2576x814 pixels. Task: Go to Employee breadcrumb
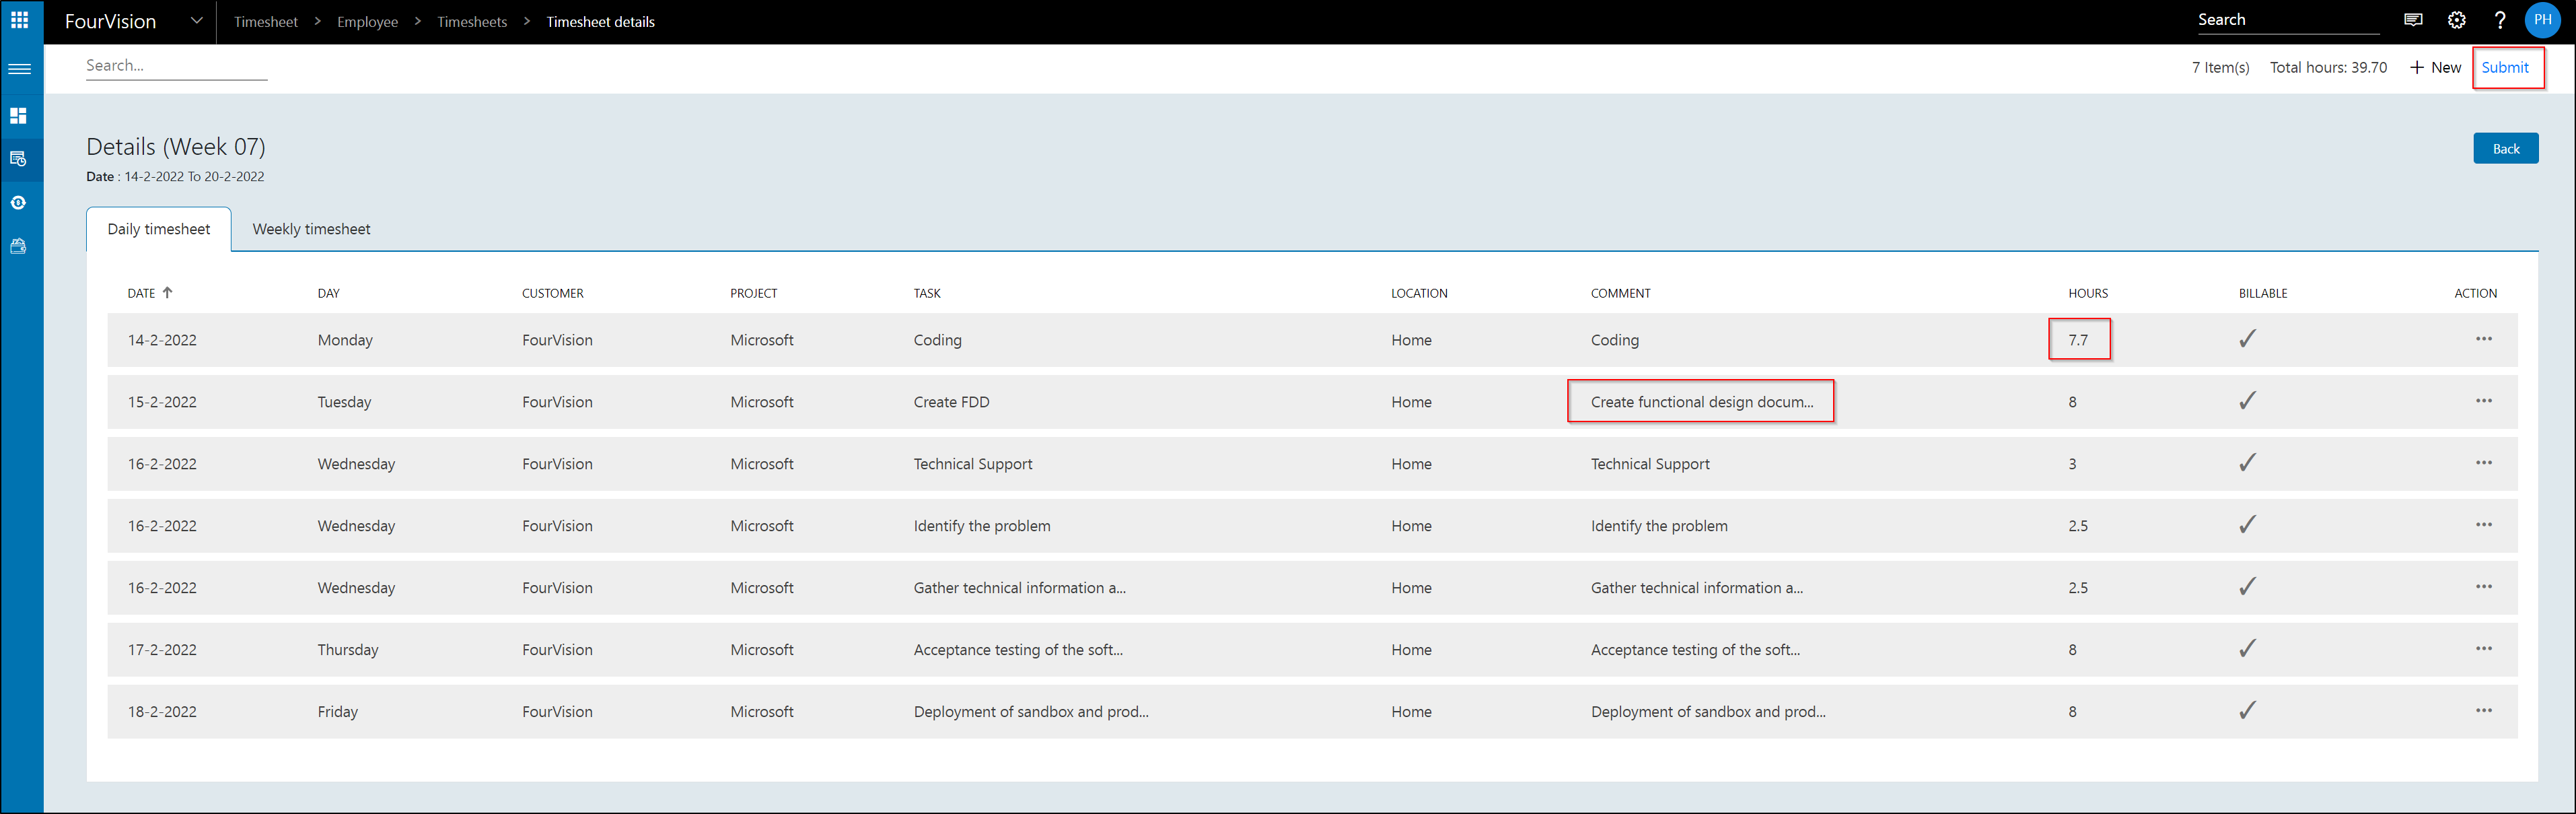click(367, 22)
